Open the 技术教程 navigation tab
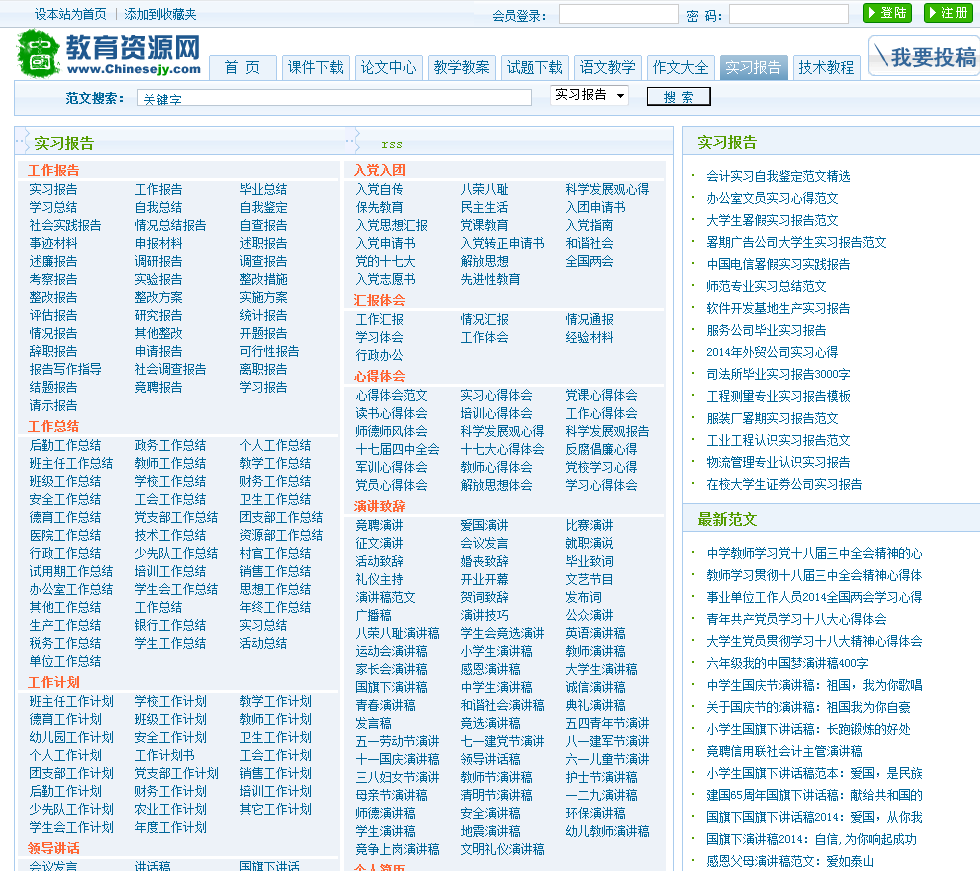Image resolution: width=980 pixels, height=871 pixels. [x=826, y=67]
